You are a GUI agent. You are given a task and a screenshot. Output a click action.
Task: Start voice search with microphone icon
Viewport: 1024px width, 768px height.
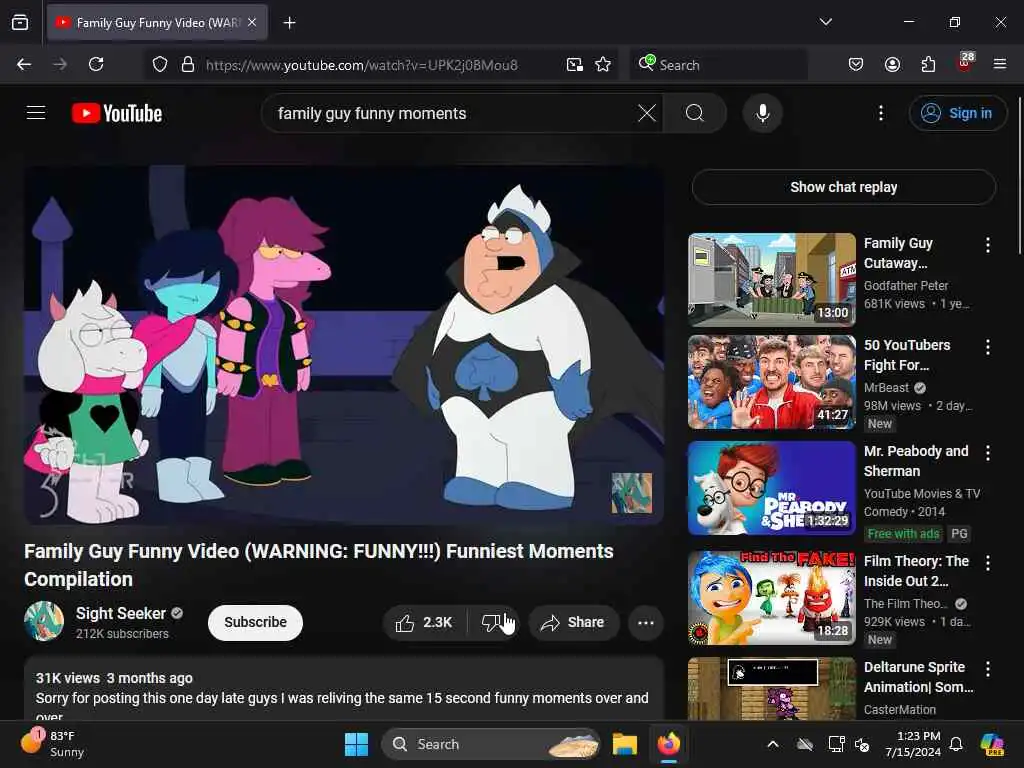coord(762,113)
